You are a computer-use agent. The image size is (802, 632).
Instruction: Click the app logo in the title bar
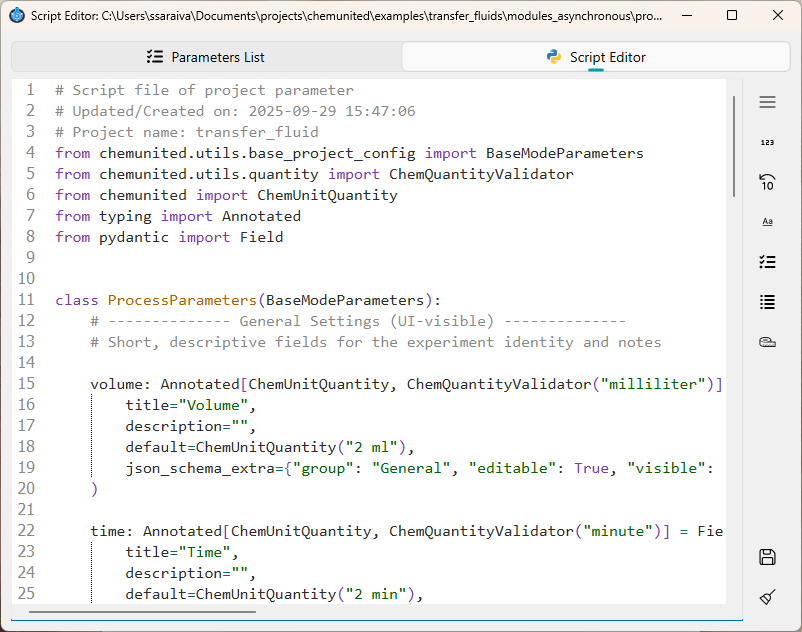point(17,15)
